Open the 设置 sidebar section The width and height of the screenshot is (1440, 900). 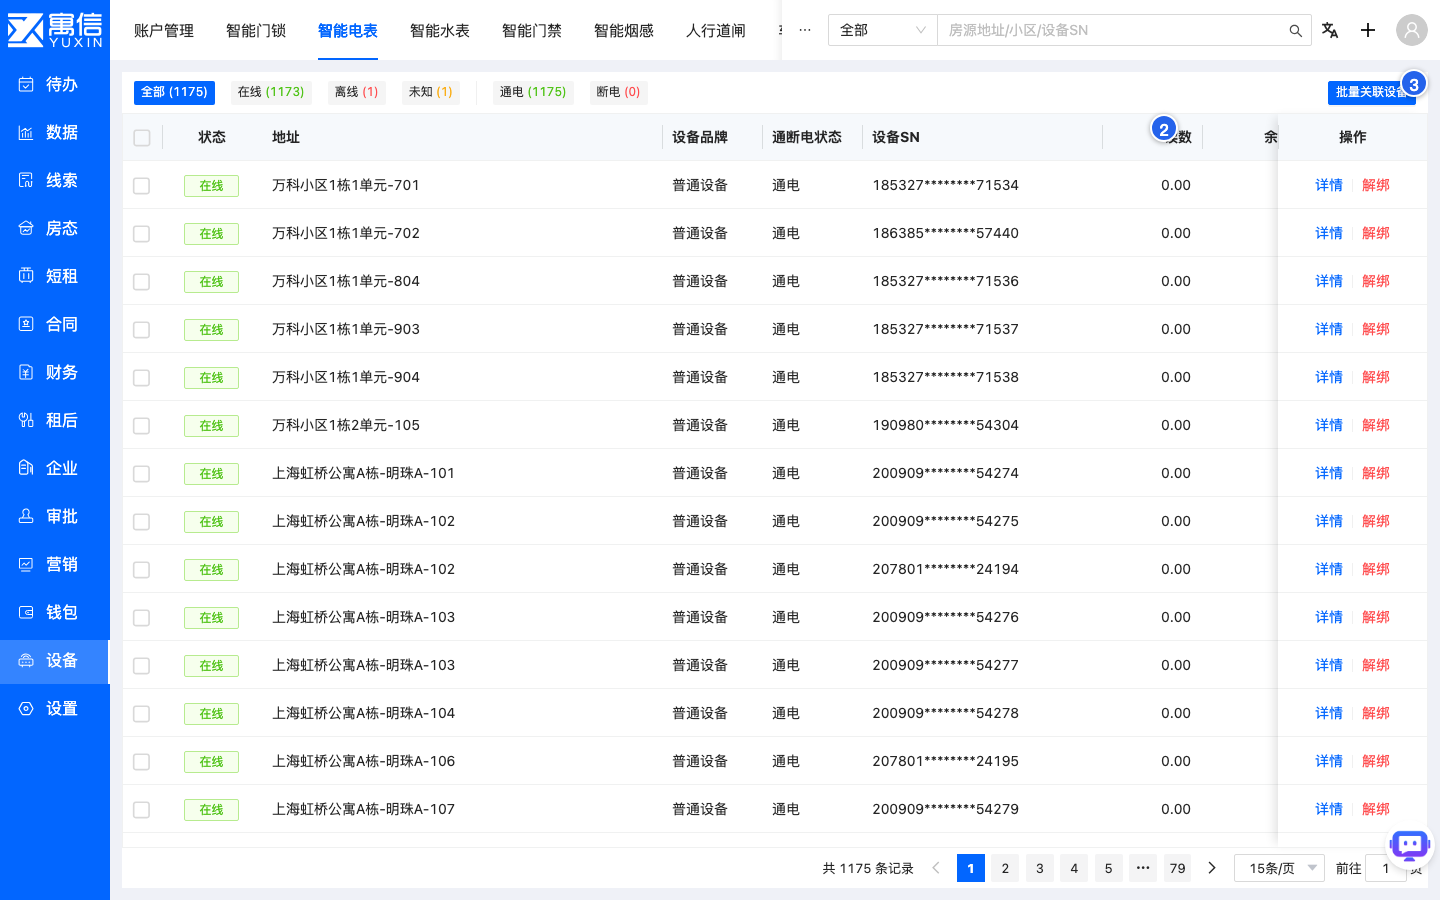54,708
